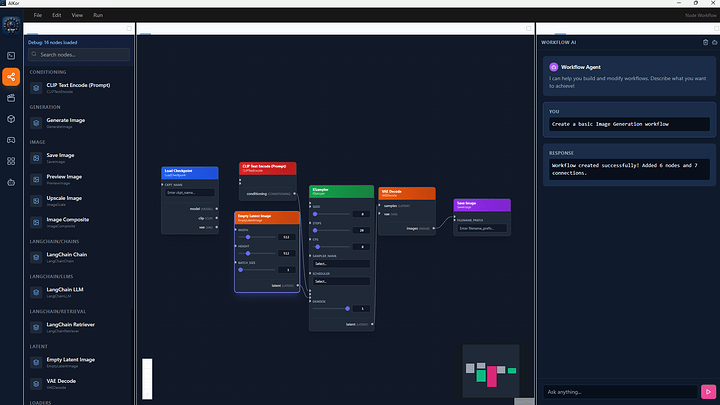This screenshot has width=720, height=405.
Task: Open the File menu
Action: coord(37,16)
